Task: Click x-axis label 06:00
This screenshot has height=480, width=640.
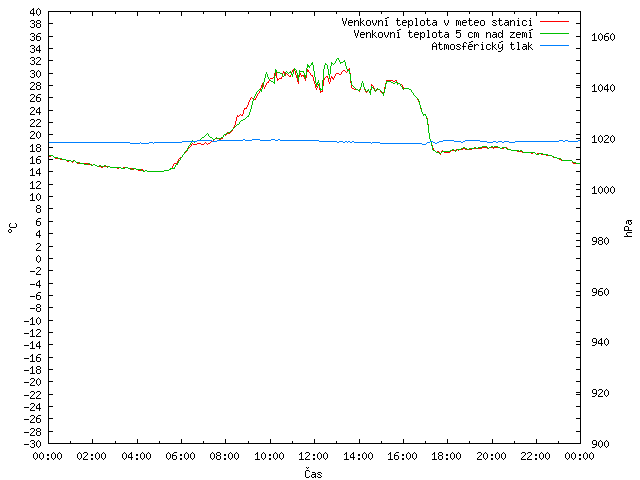Action: tap(180, 456)
